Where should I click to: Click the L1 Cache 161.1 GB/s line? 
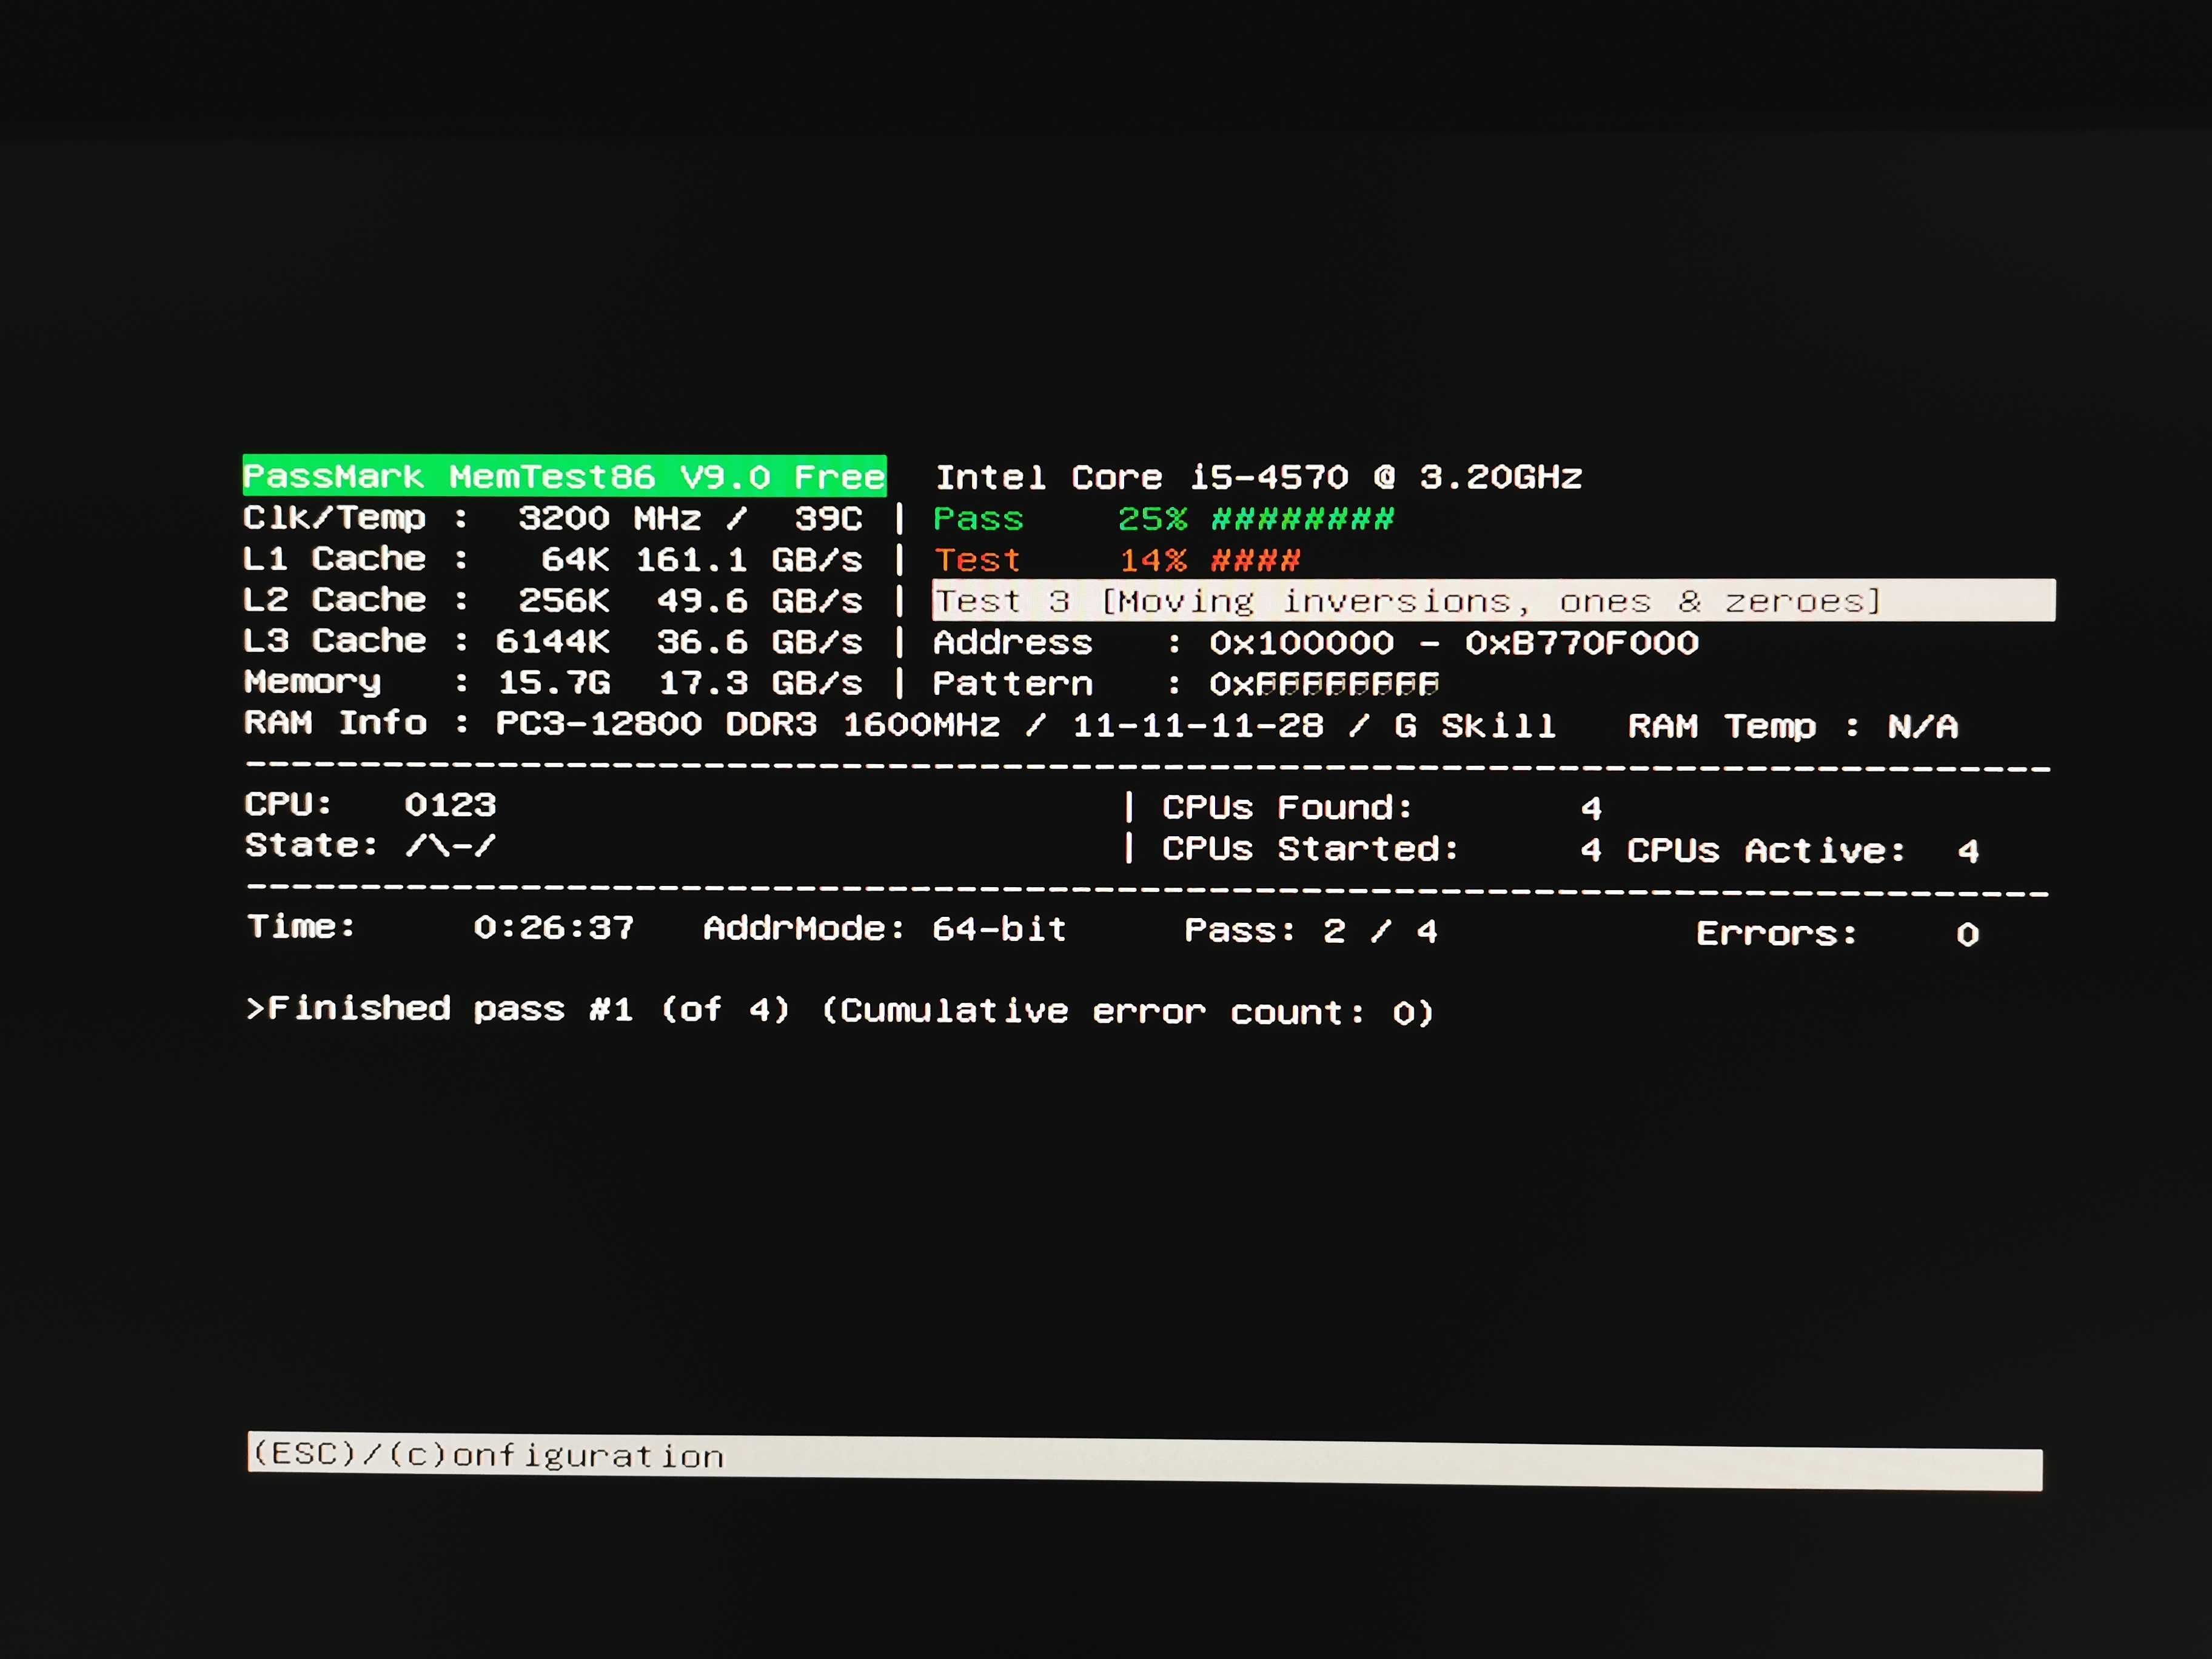click(553, 559)
